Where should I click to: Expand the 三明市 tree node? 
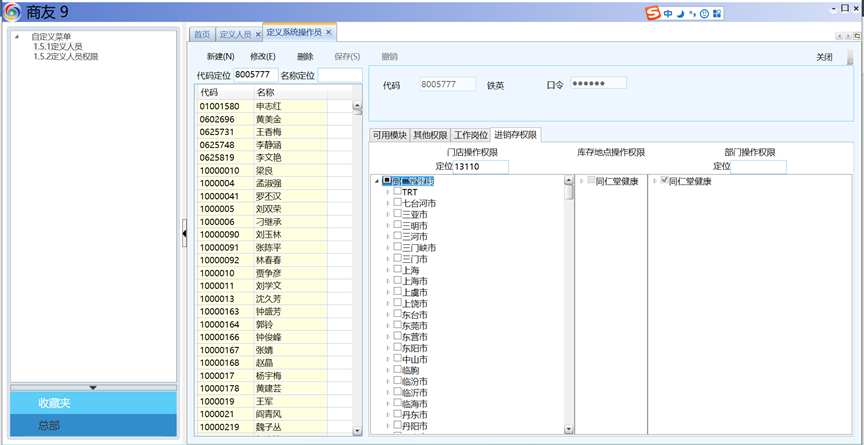click(388, 226)
